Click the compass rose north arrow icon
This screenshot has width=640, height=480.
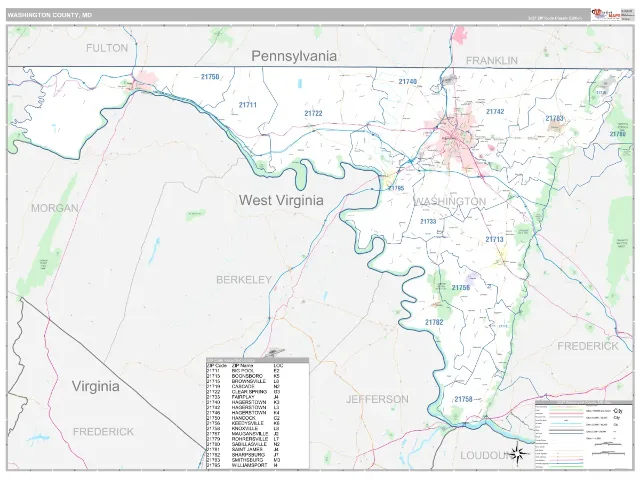(x=518, y=453)
